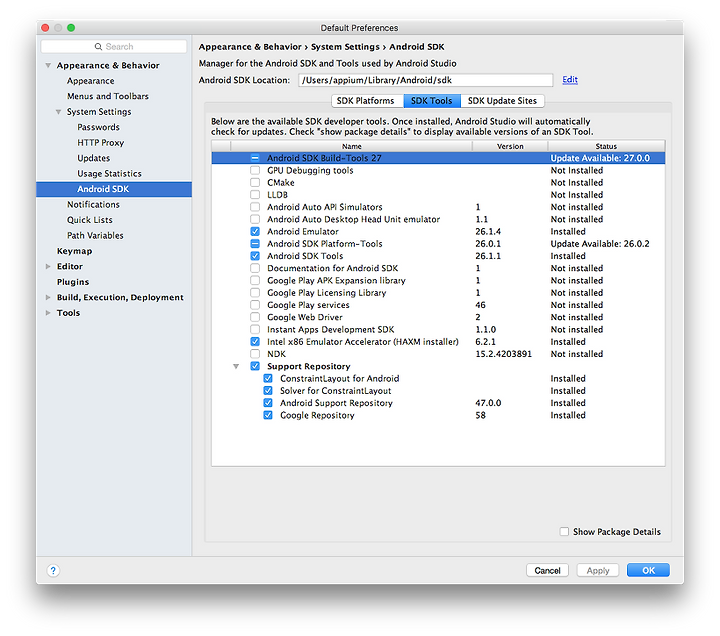This screenshot has height=636, width=720.
Task: Open Path Variables settings
Action: [x=95, y=236]
